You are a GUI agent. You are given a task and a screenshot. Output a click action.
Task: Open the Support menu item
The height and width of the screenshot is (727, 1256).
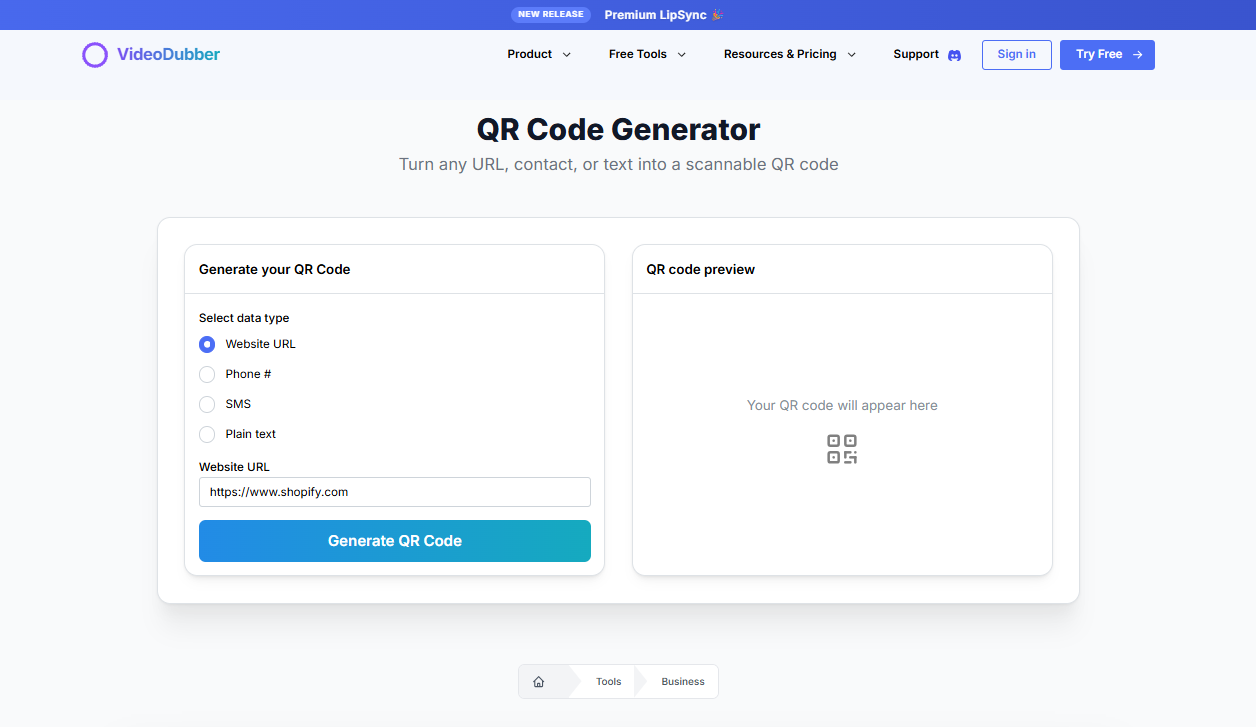[915, 55]
